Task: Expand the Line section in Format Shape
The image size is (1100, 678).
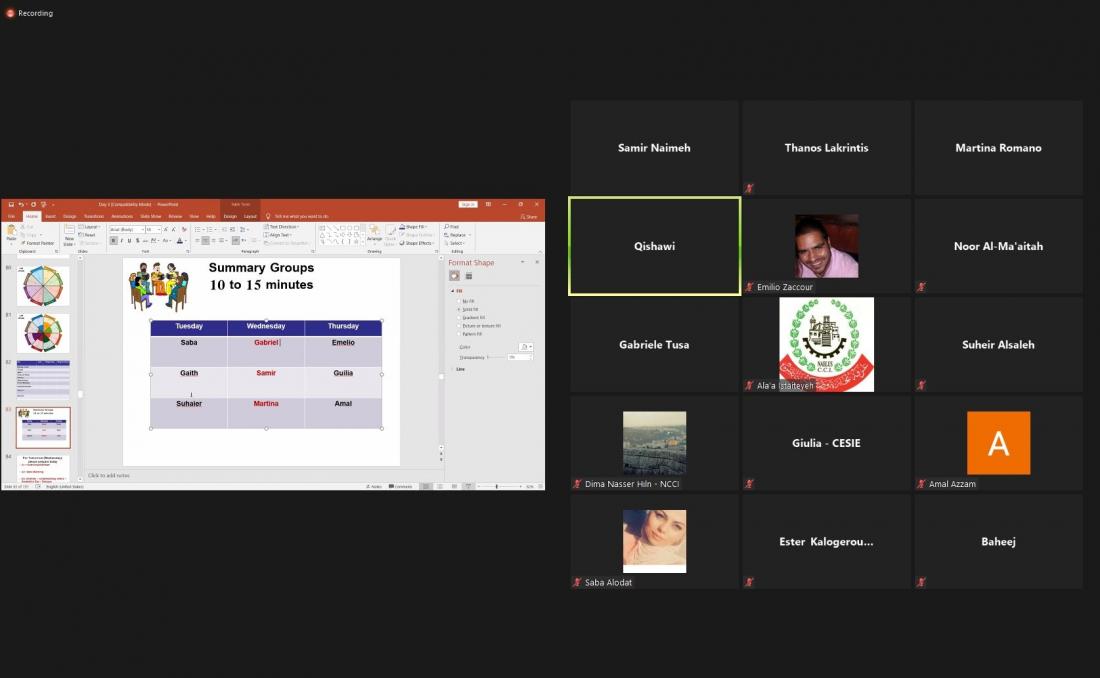Action: point(460,369)
